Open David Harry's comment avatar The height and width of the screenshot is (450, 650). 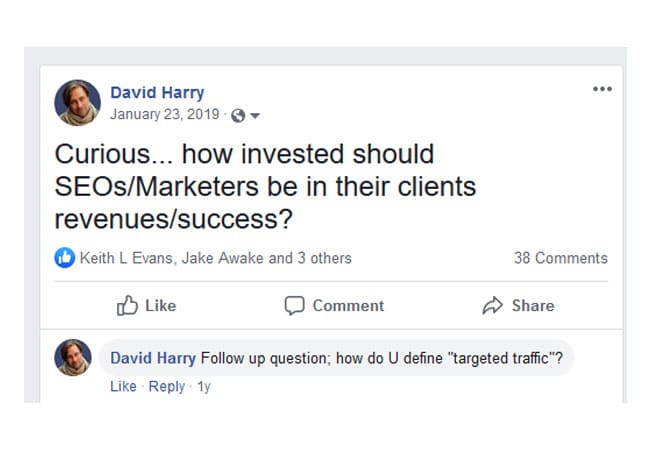tap(73, 358)
